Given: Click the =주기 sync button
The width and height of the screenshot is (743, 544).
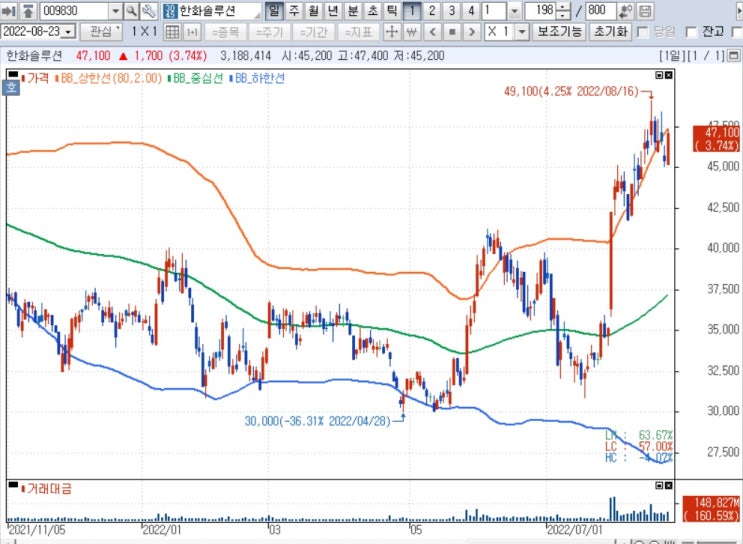Looking at the screenshot, I should [x=269, y=32].
